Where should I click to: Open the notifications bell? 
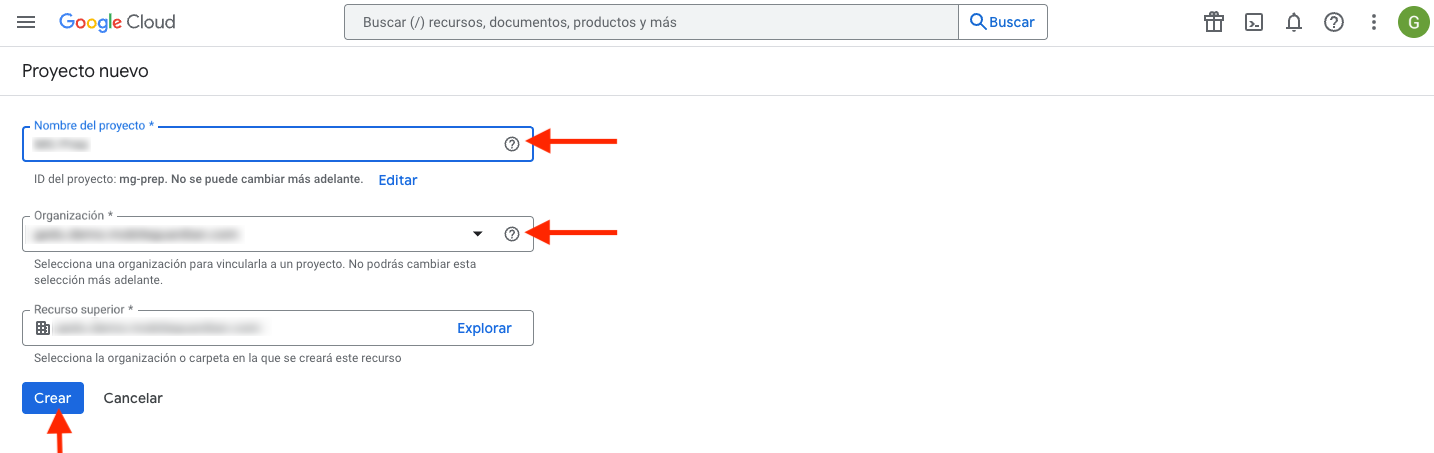pyautogui.click(x=1294, y=22)
